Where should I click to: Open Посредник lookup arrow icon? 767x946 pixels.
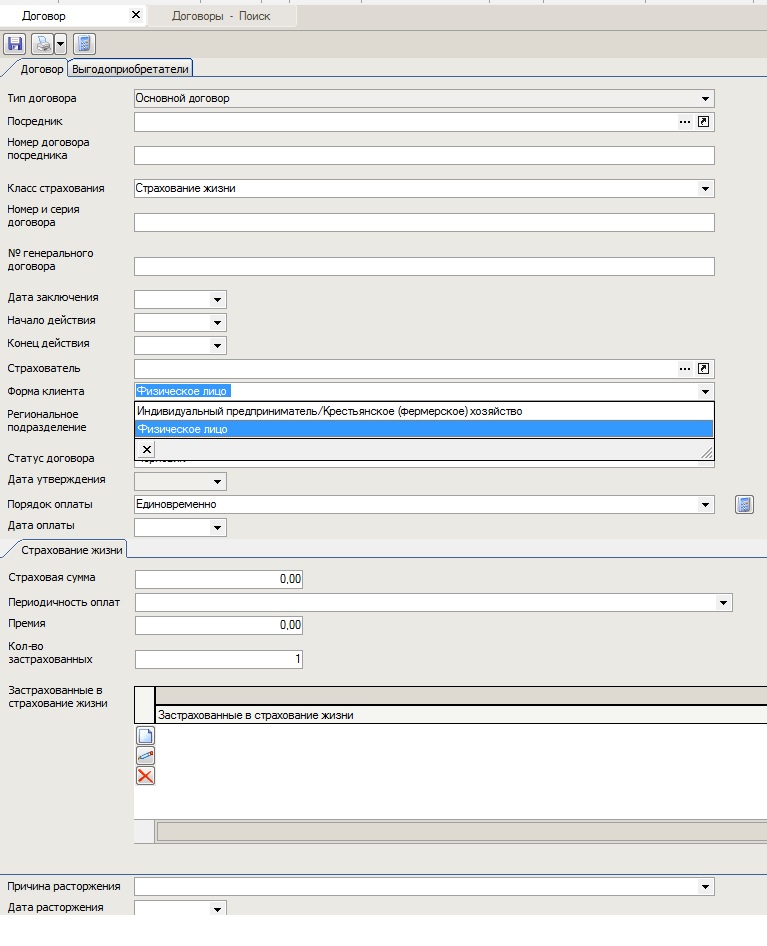(x=704, y=122)
